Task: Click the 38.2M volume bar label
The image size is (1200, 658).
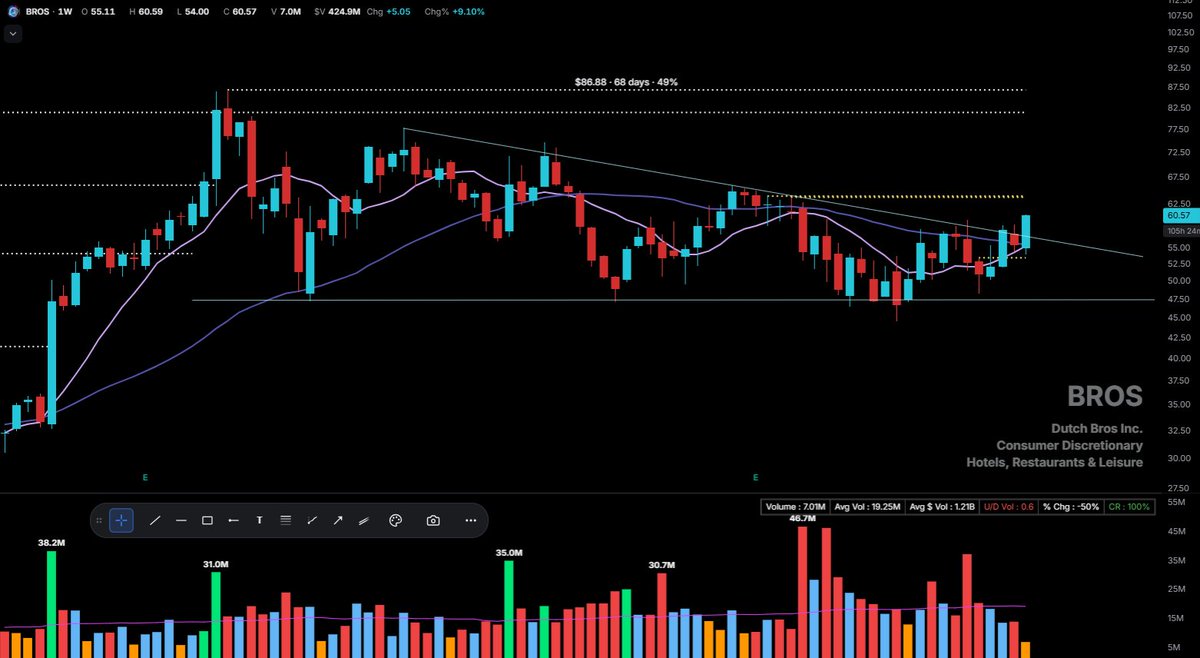Action: pos(52,543)
